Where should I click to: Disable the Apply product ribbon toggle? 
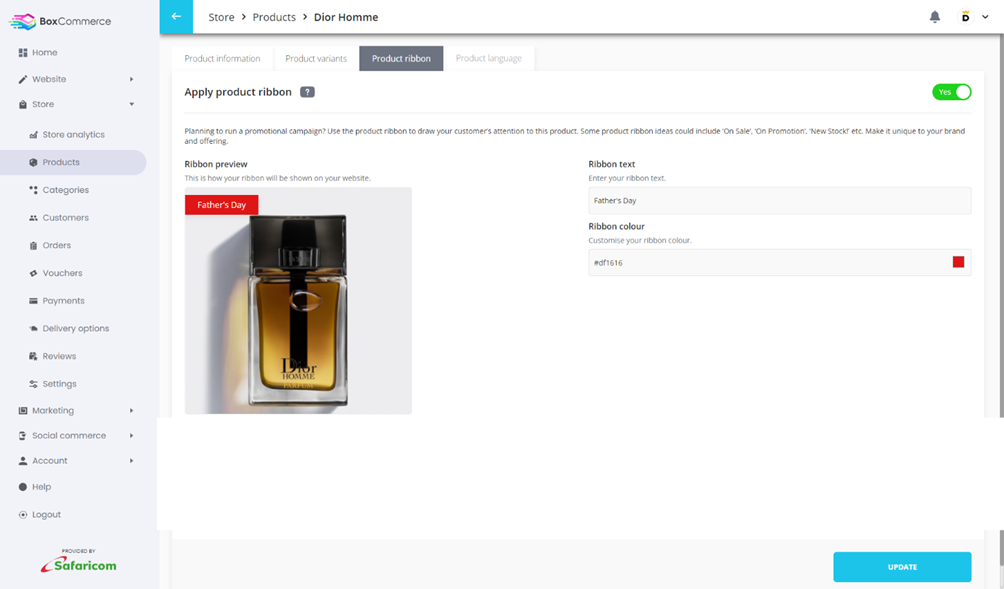click(951, 91)
